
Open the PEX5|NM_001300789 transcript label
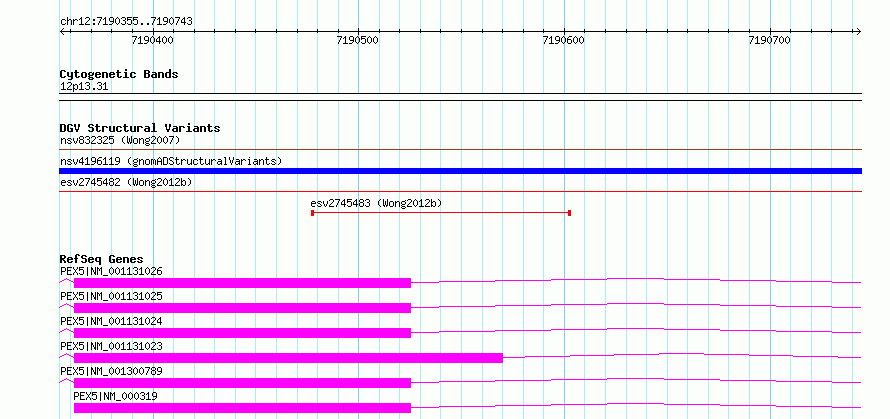tap(111, 371)
